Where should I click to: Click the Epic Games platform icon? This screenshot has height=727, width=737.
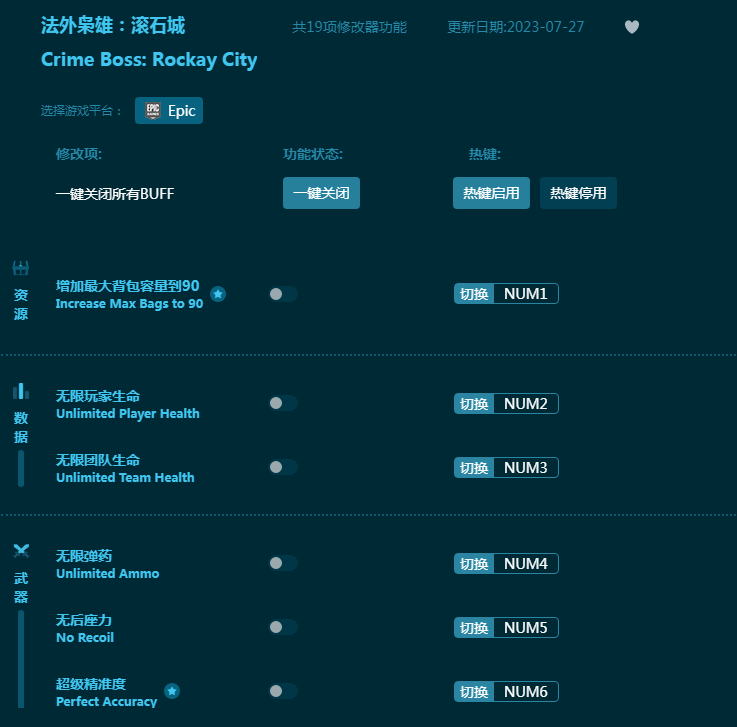click(x=153, y=111)
